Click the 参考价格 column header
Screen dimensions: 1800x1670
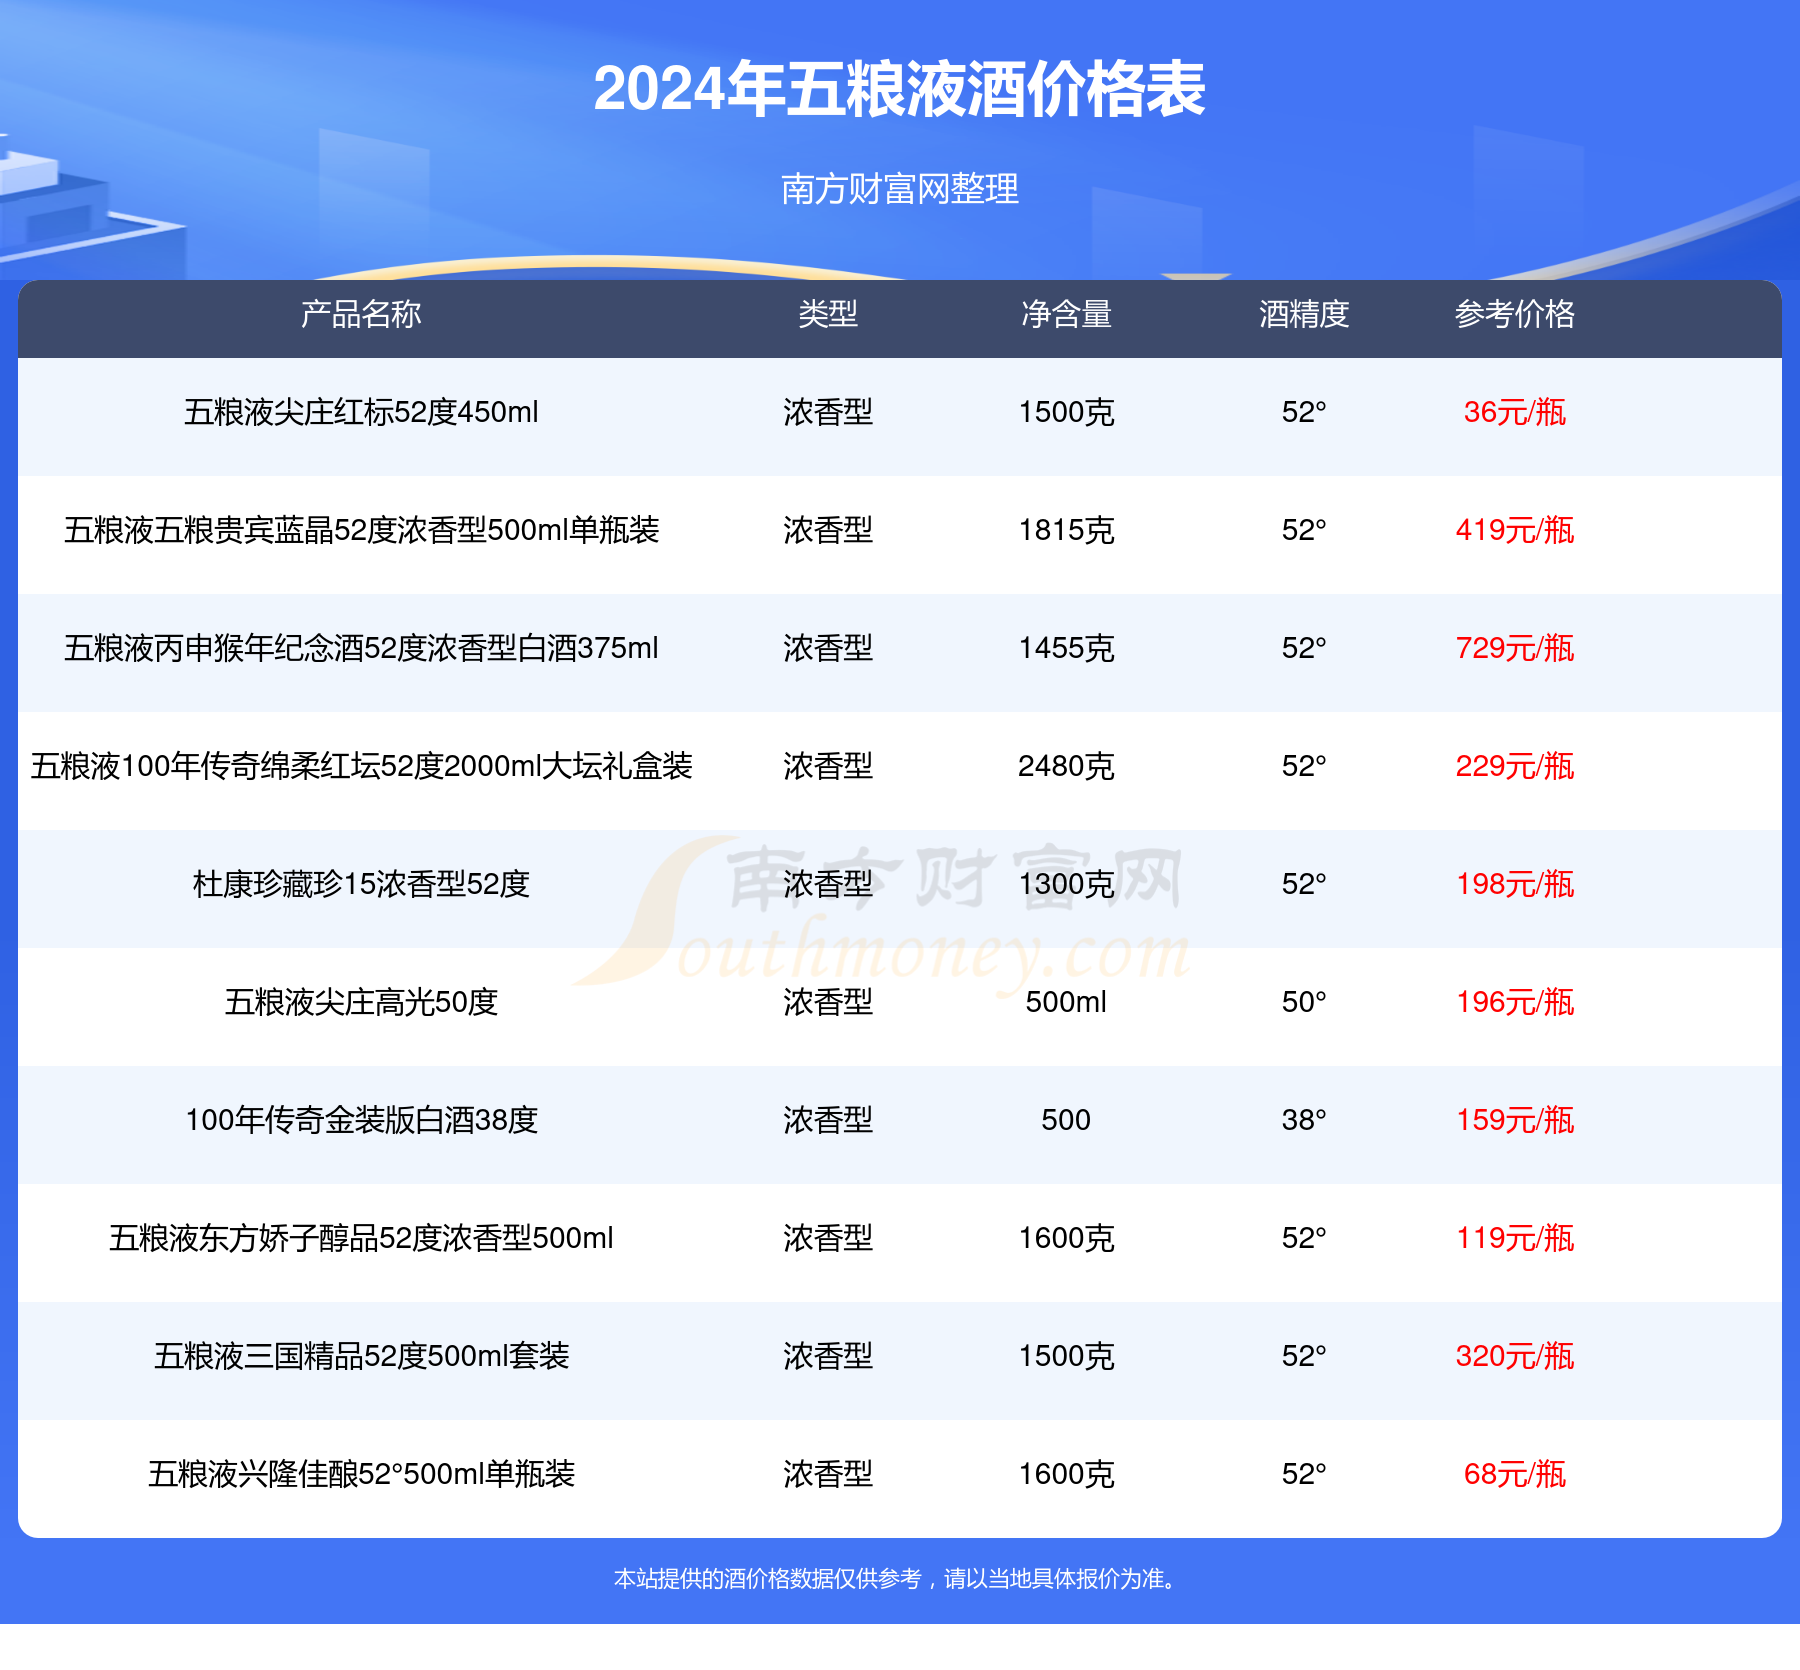1515,314
